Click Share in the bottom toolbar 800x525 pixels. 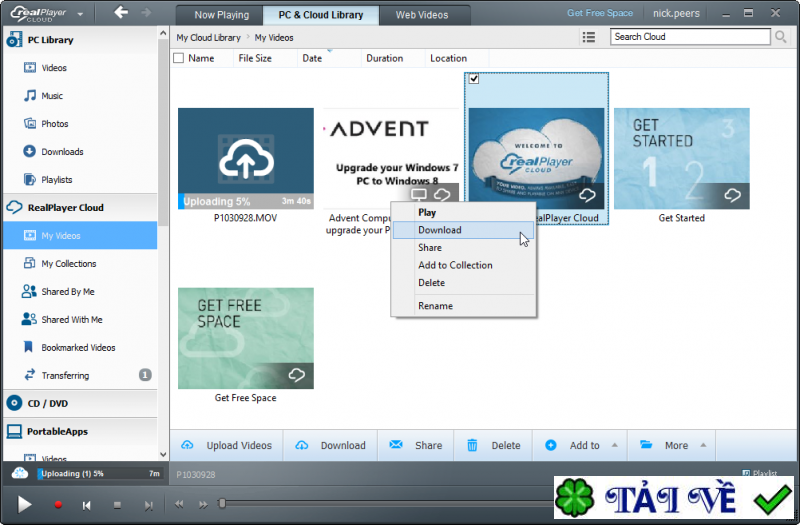pos(416,445)
